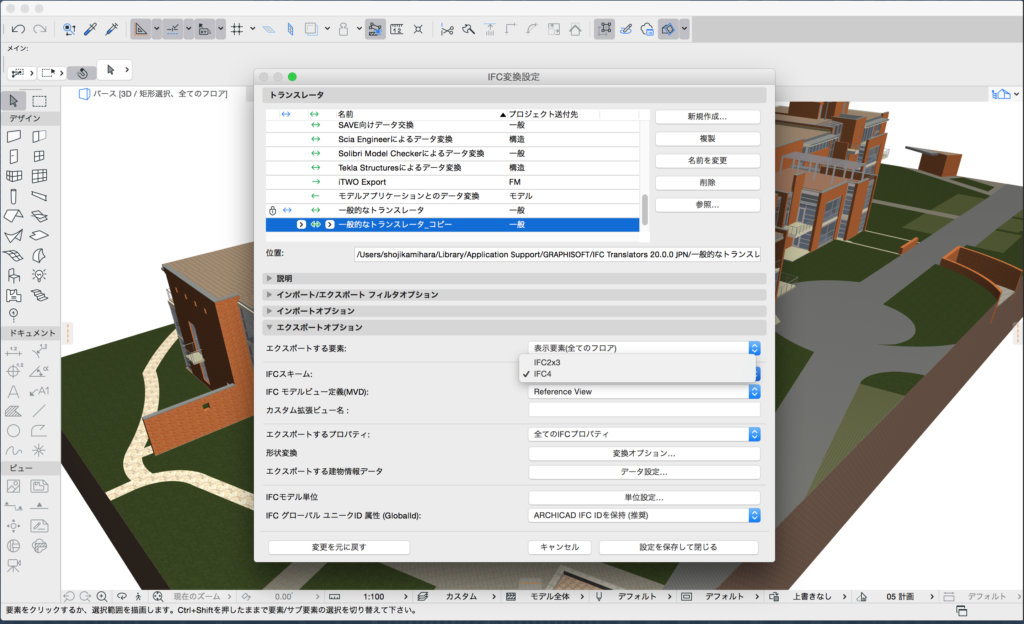
Task: Toggle the snap guides toolbar button
Action: coord(172,29)
